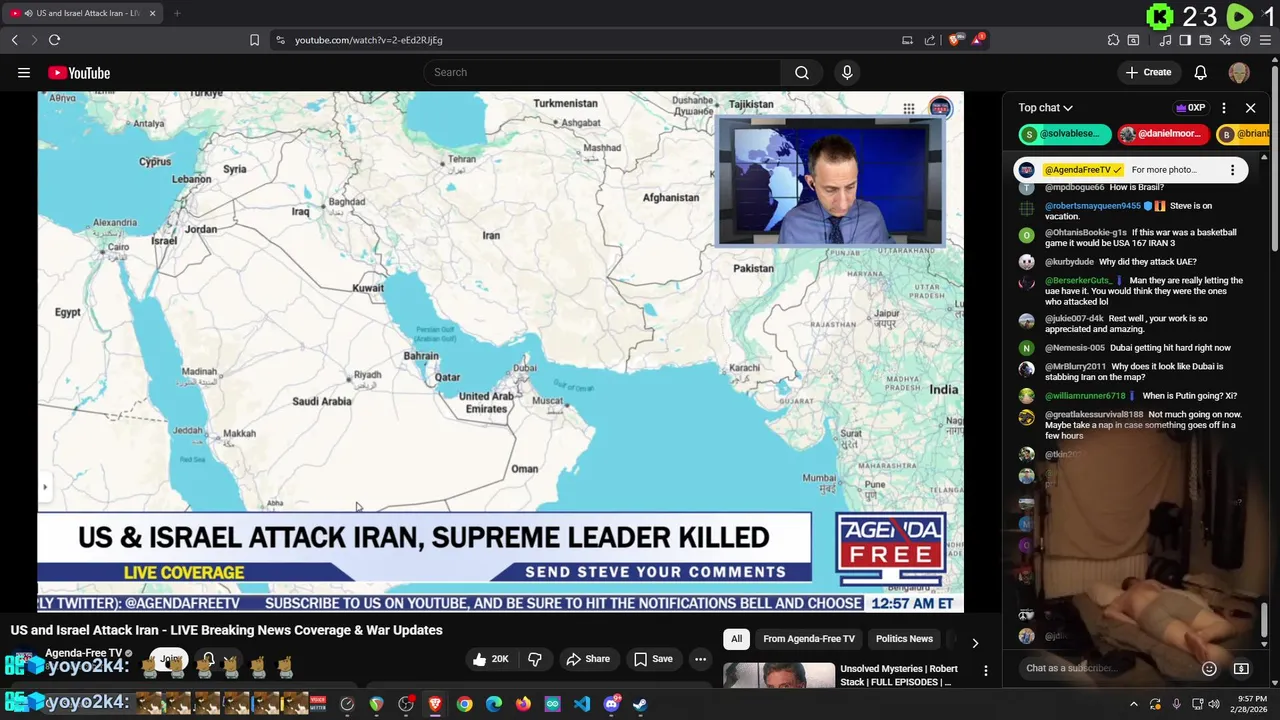Open Brave VPN shield icon
Screen dimensions: 1280x720
1245,40
